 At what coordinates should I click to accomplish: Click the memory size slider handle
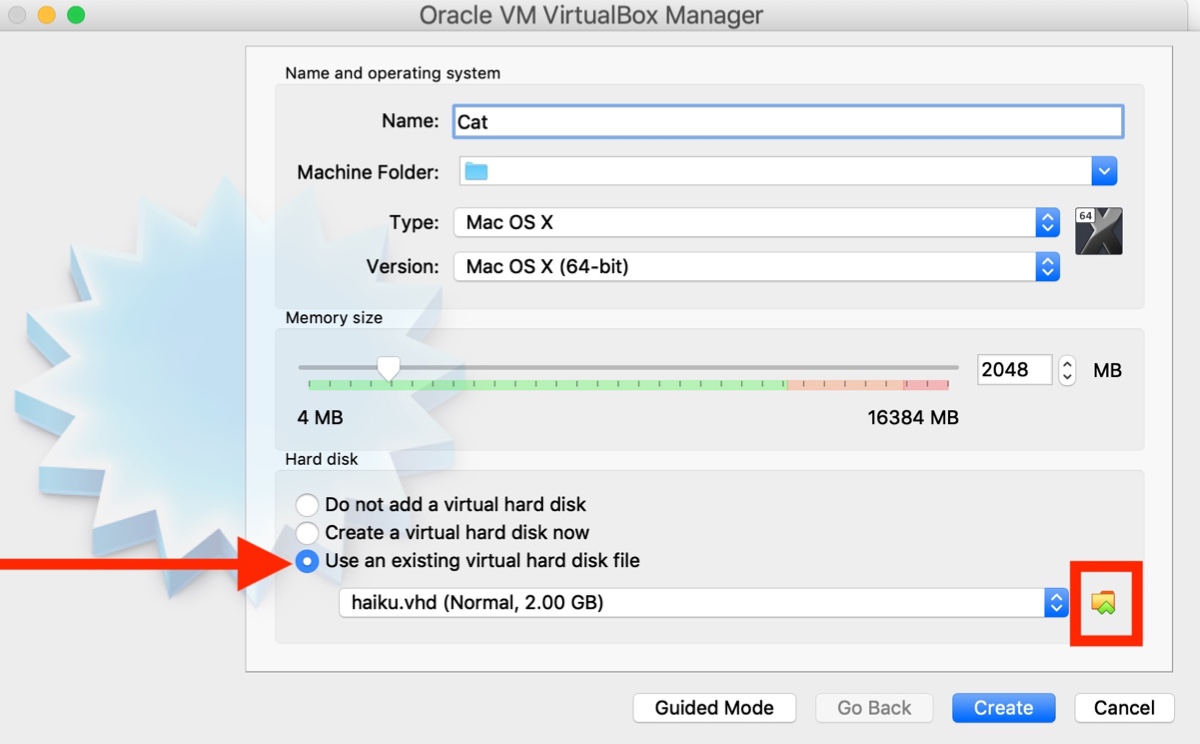(388, 369)
